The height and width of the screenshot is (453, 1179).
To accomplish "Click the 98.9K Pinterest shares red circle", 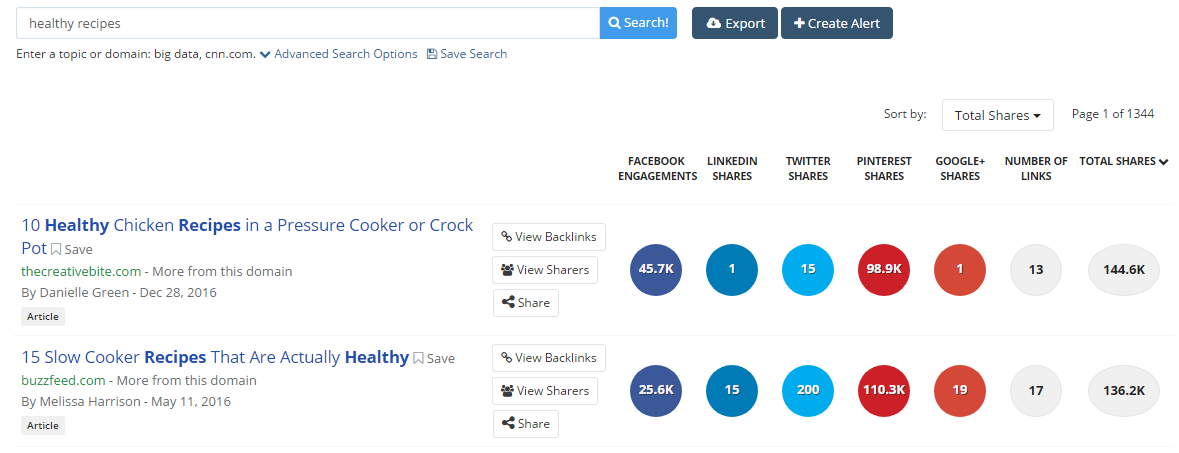I will pyautogui.click(x=884, y=270).
